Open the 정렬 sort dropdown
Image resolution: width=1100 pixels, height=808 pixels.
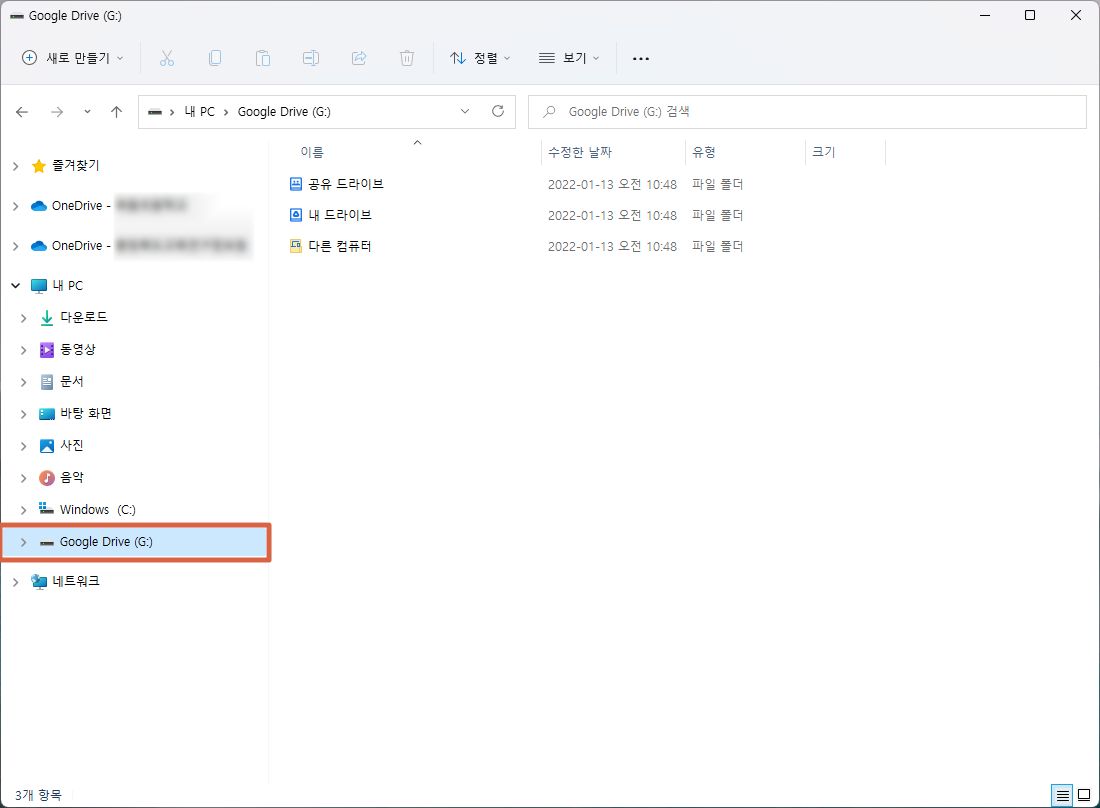pyautogui.click(x=480, y=58)
